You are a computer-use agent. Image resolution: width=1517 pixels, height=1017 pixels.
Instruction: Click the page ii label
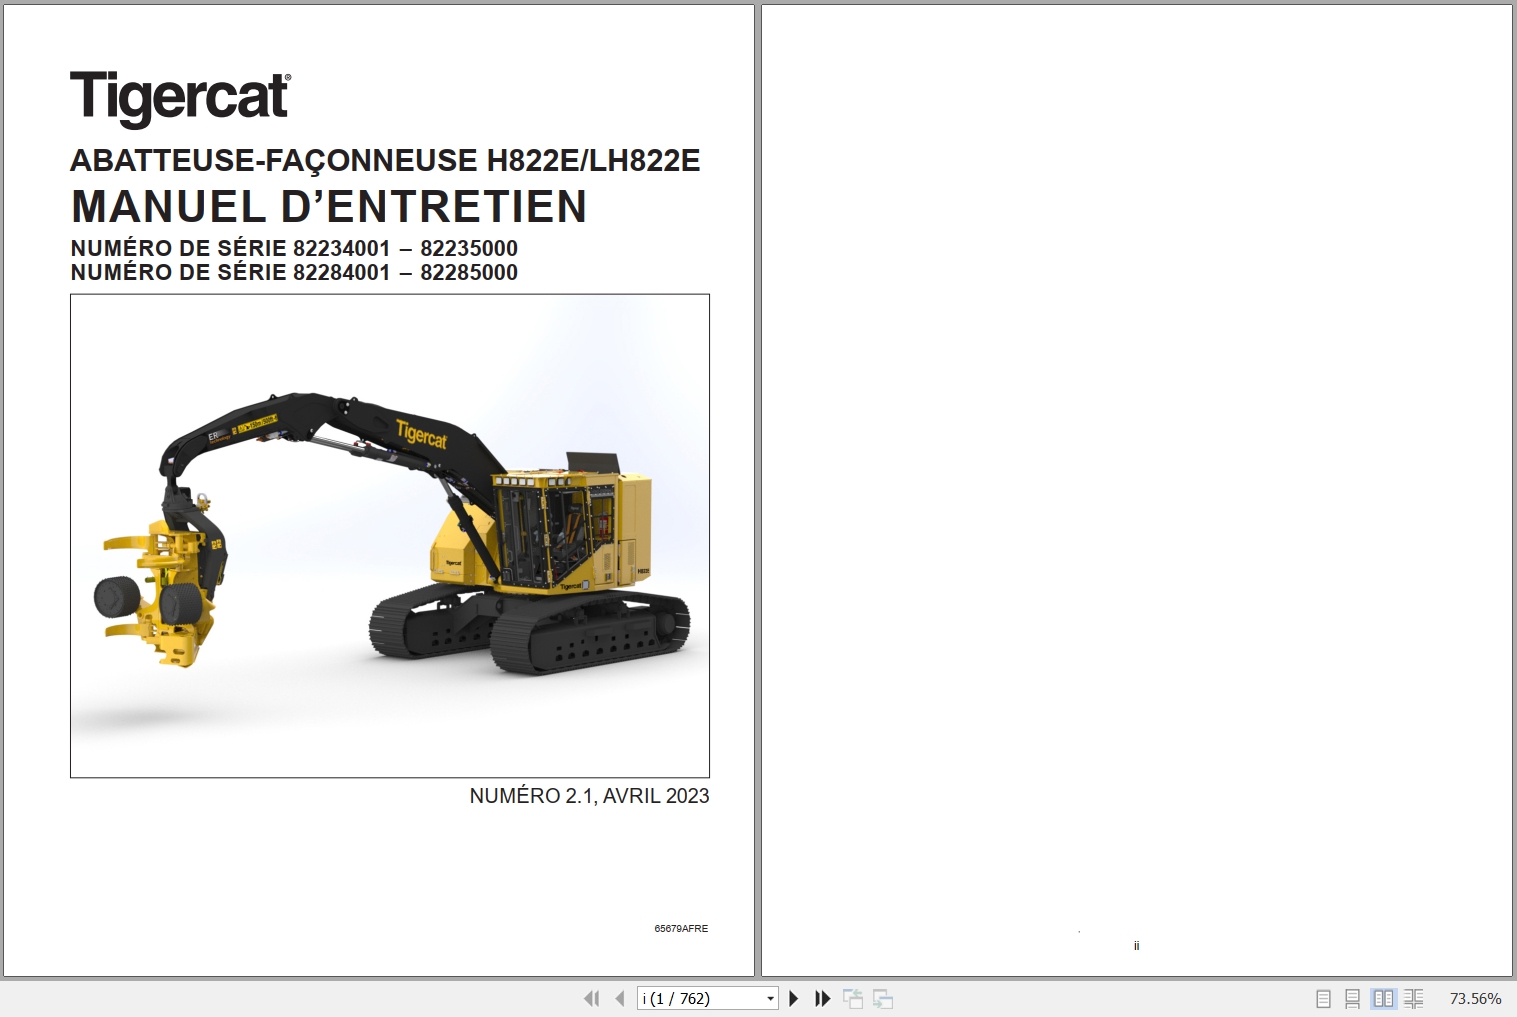point(1135,944)
